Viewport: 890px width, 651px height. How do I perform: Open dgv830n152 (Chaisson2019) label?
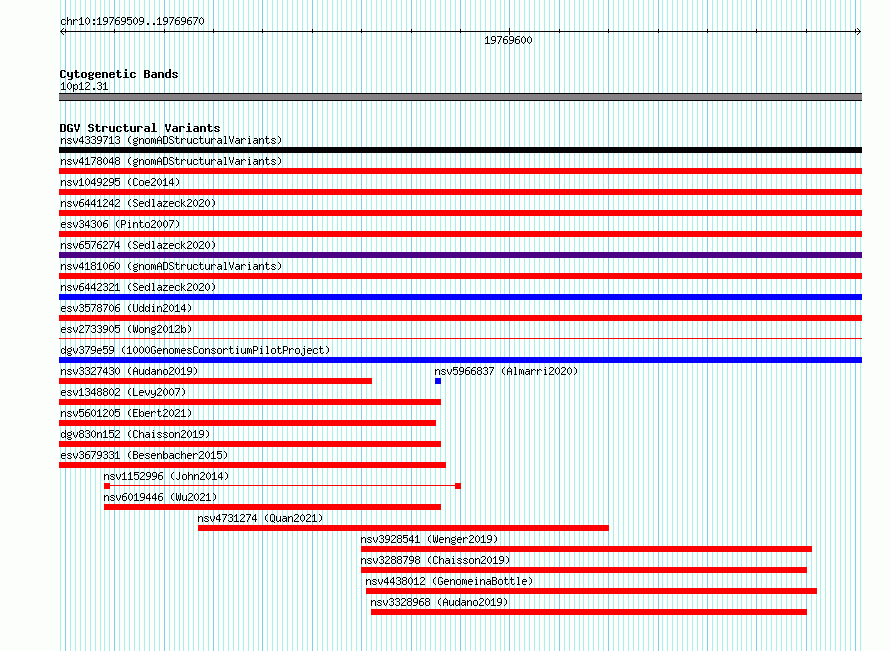[135, 434]
